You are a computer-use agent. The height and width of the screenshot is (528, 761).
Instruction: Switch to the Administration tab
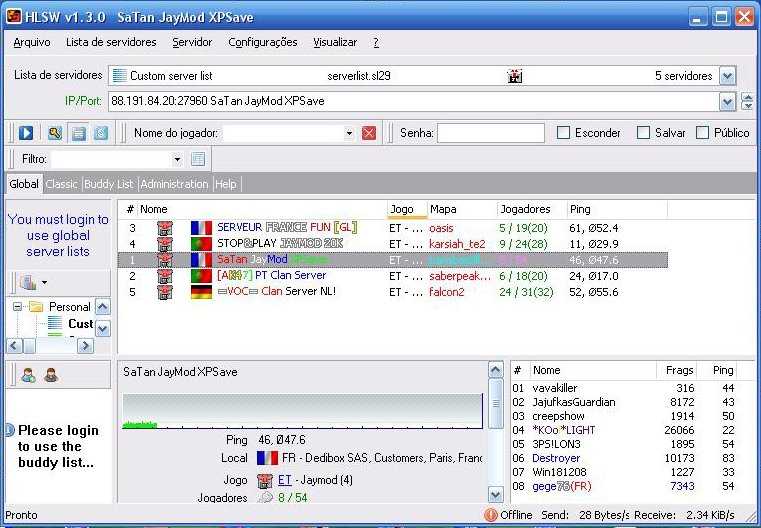pos(174,184)
